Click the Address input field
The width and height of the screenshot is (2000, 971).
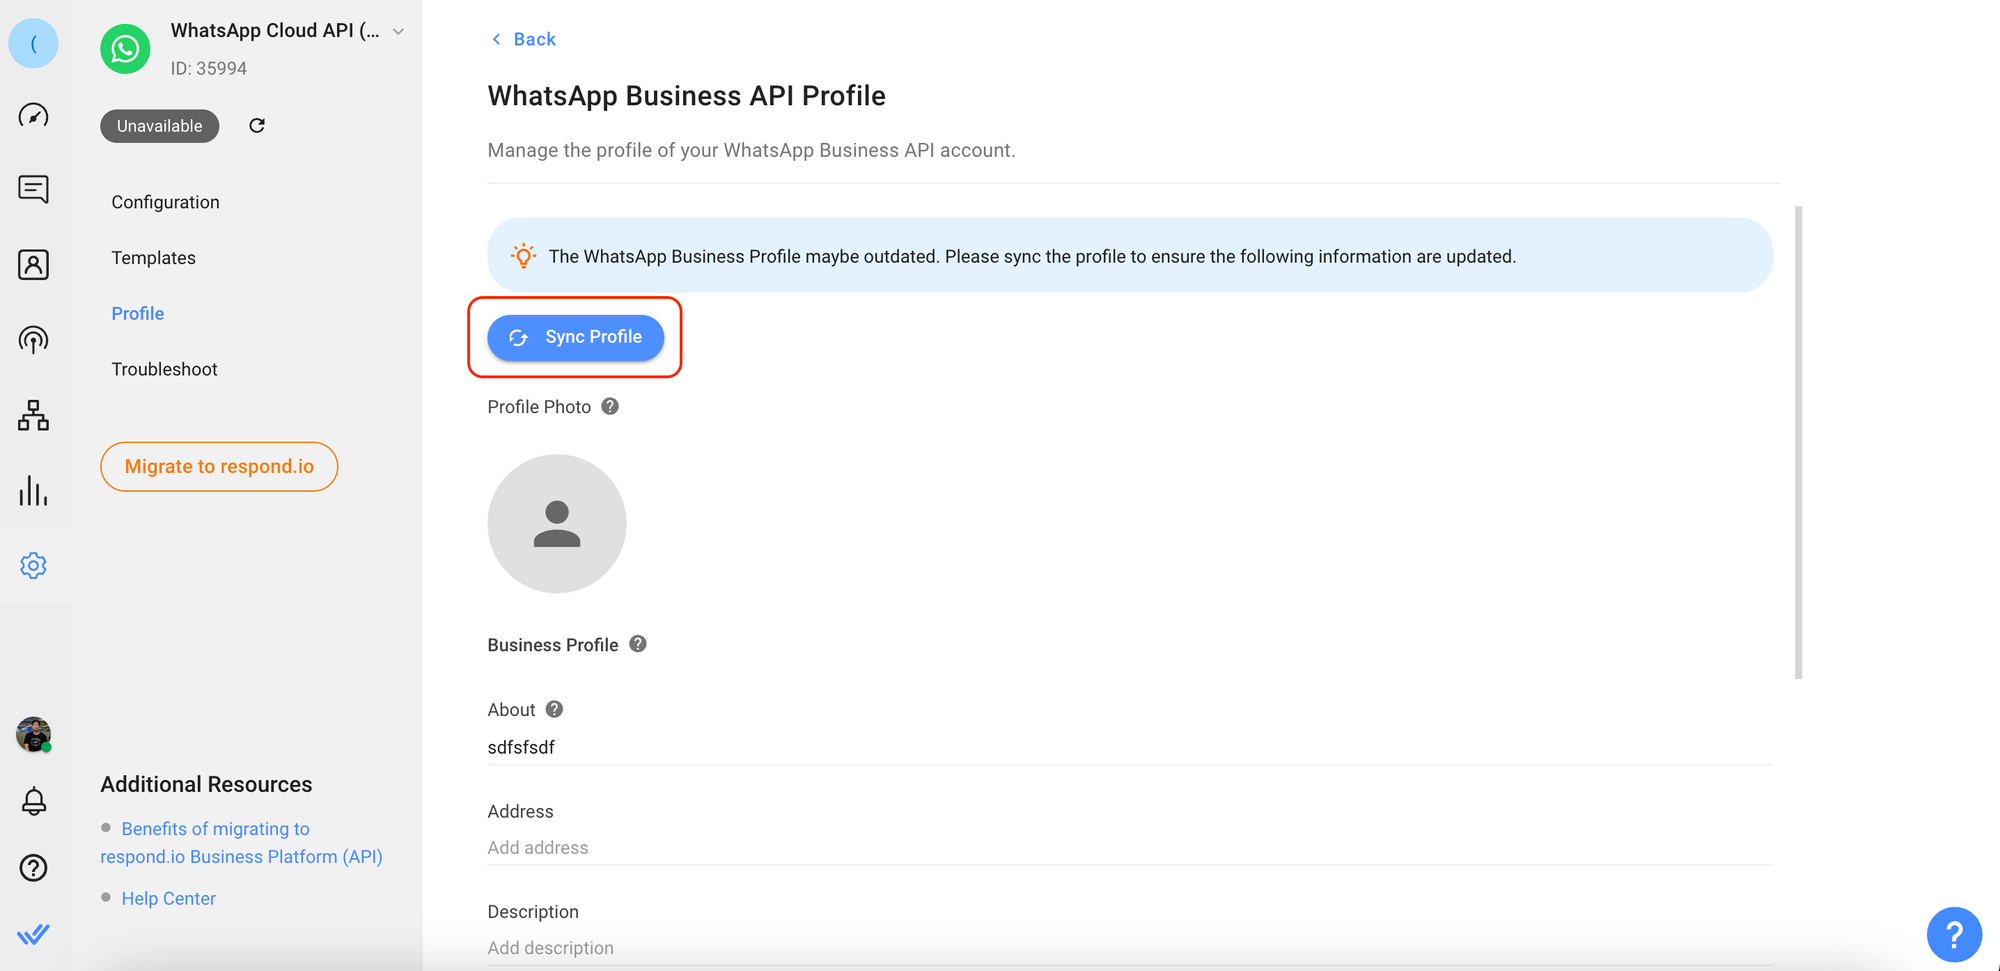pos(1128,847)
